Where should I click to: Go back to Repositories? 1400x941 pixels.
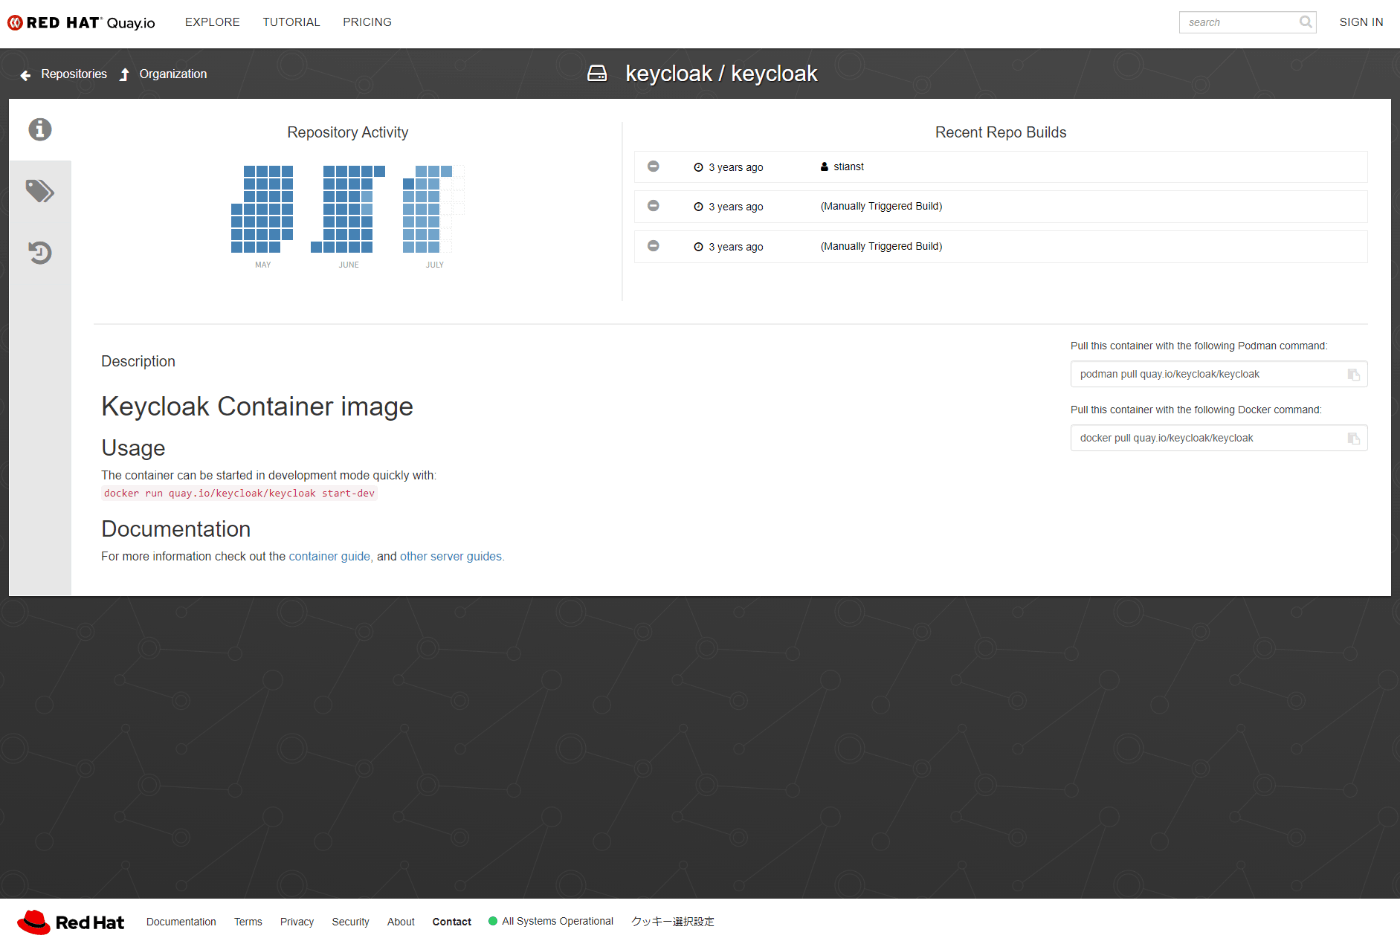pyautogui.click(x=74, y=74)
